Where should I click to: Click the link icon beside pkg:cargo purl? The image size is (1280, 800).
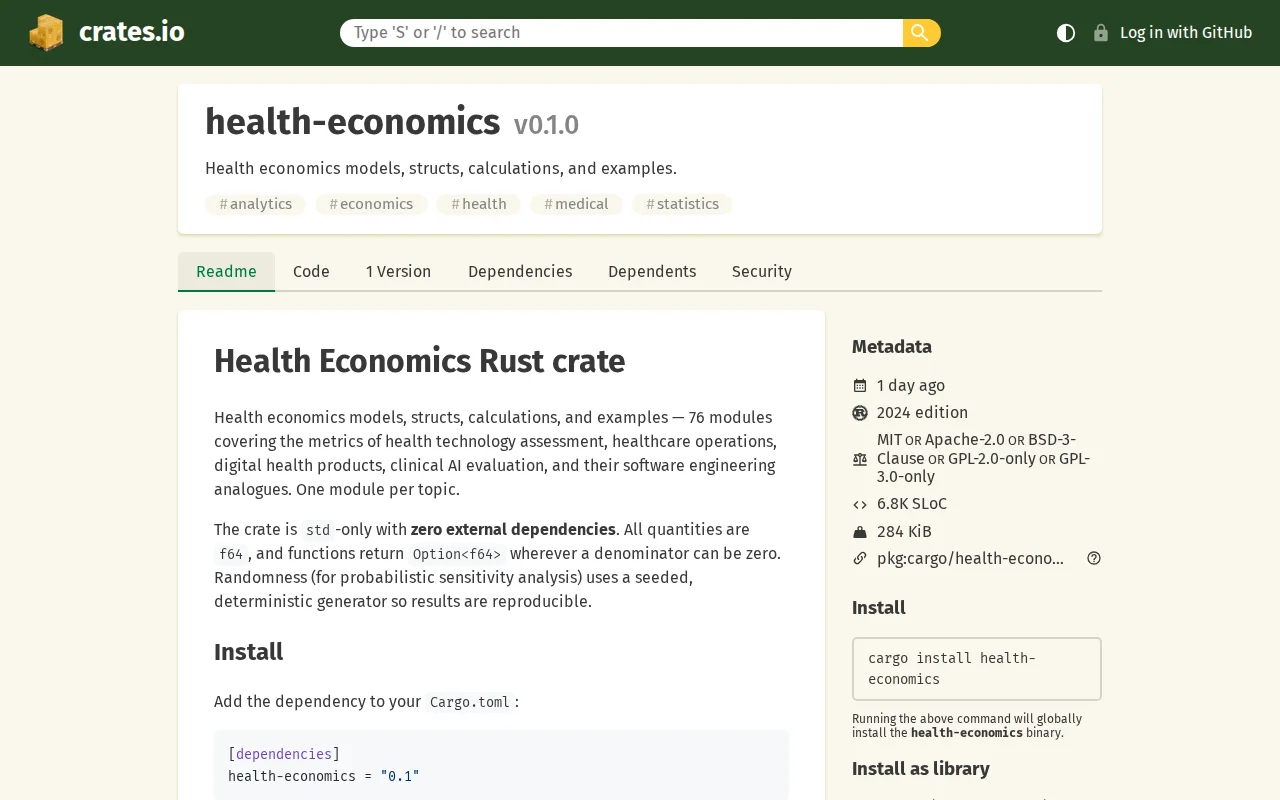tap(860, 559)
